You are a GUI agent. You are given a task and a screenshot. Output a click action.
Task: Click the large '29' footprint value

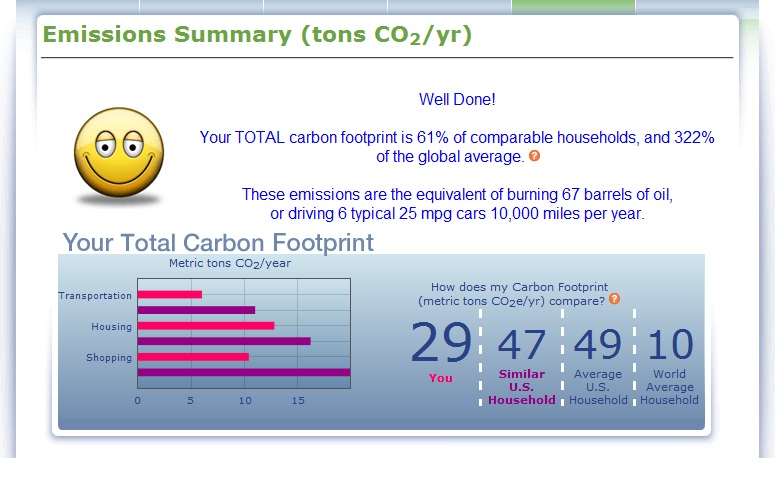[441, 342]
